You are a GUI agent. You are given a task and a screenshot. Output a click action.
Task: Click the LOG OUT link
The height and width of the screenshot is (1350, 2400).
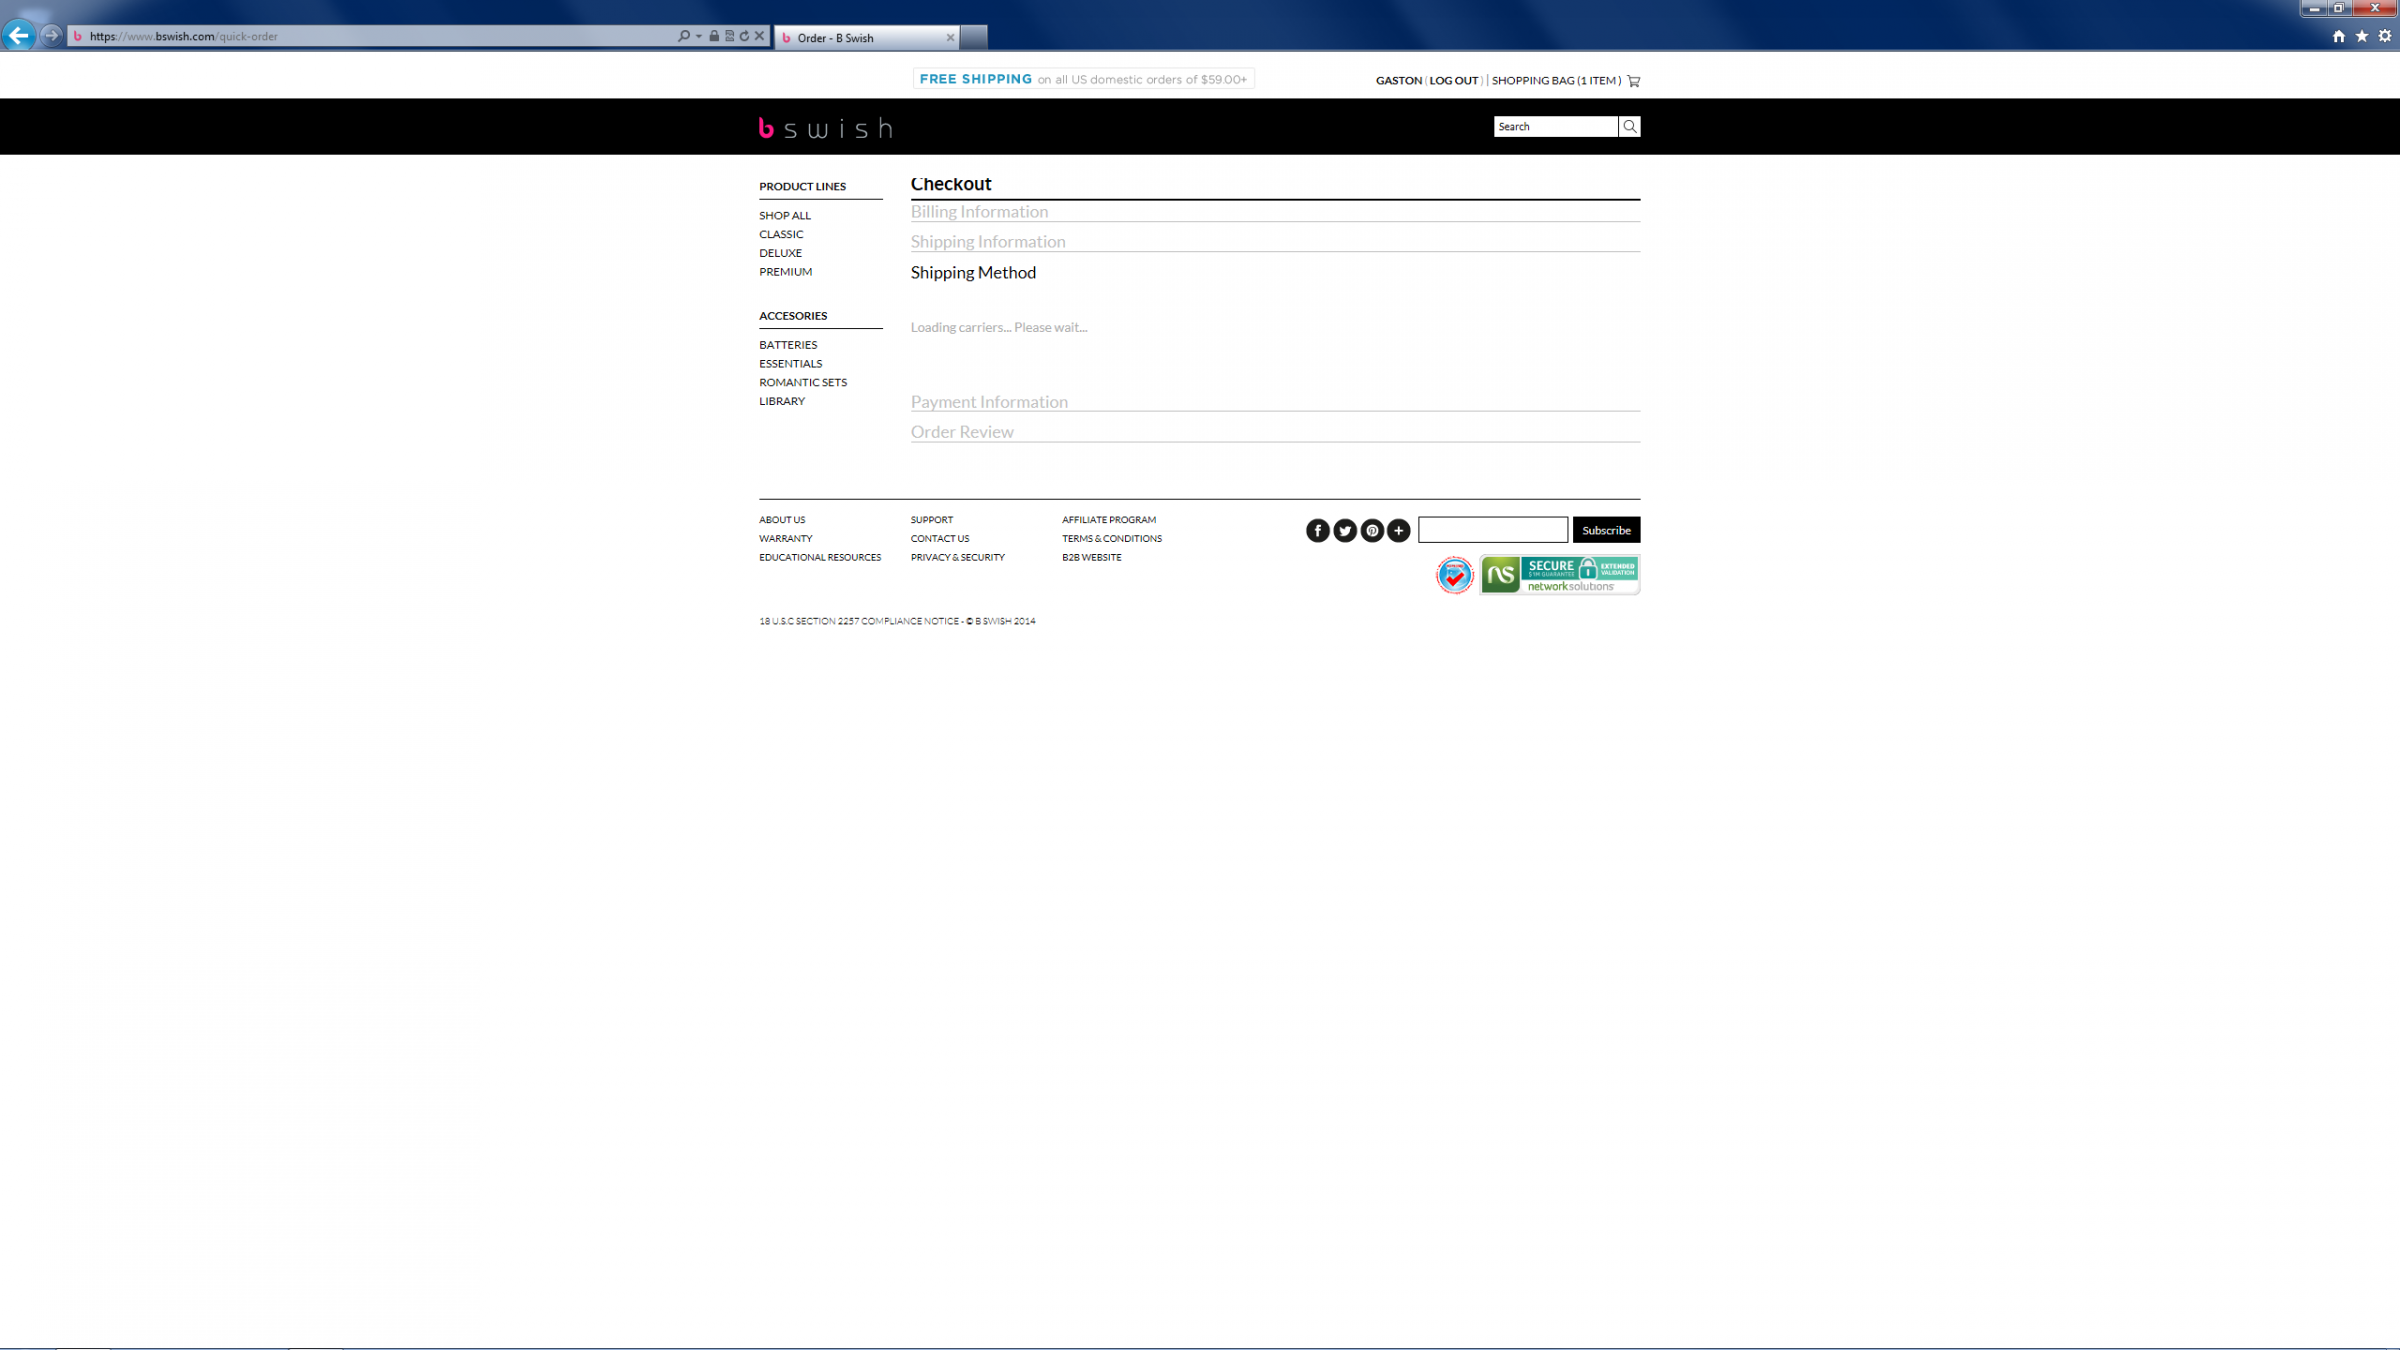(1453, 81)
